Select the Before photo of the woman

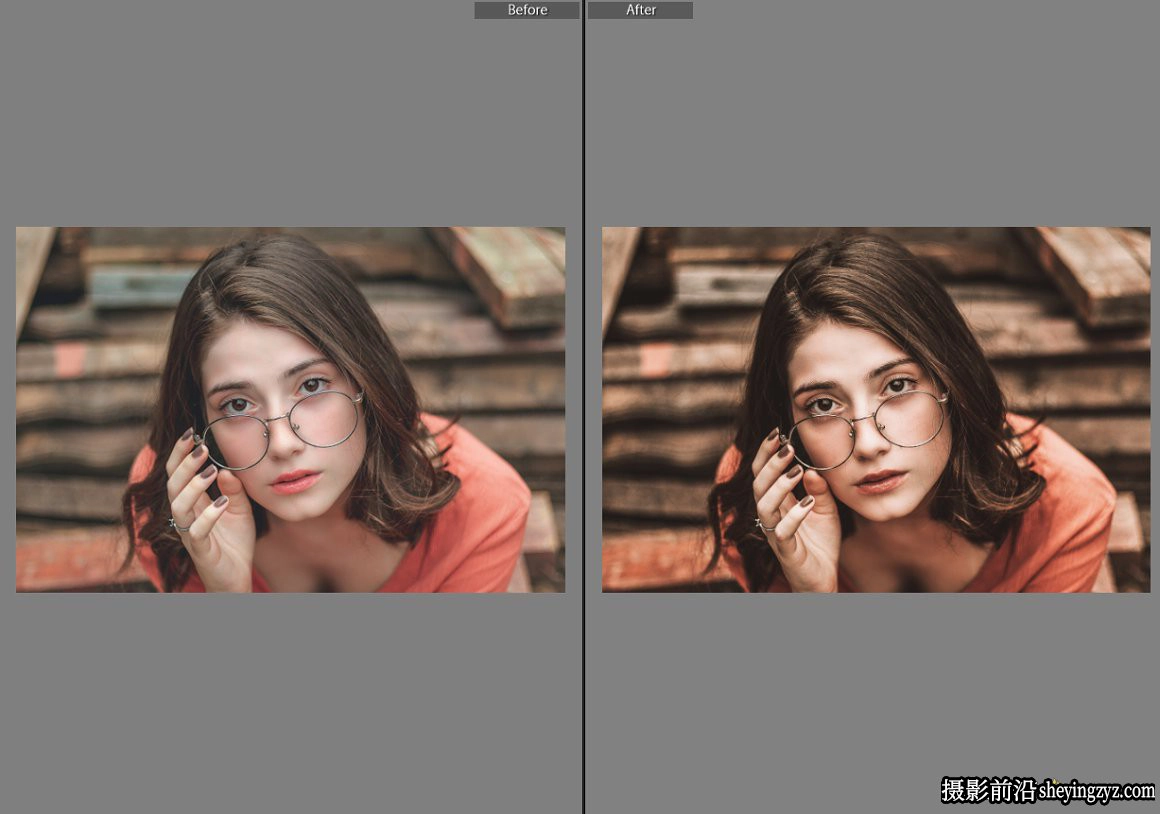coord(291,409)
